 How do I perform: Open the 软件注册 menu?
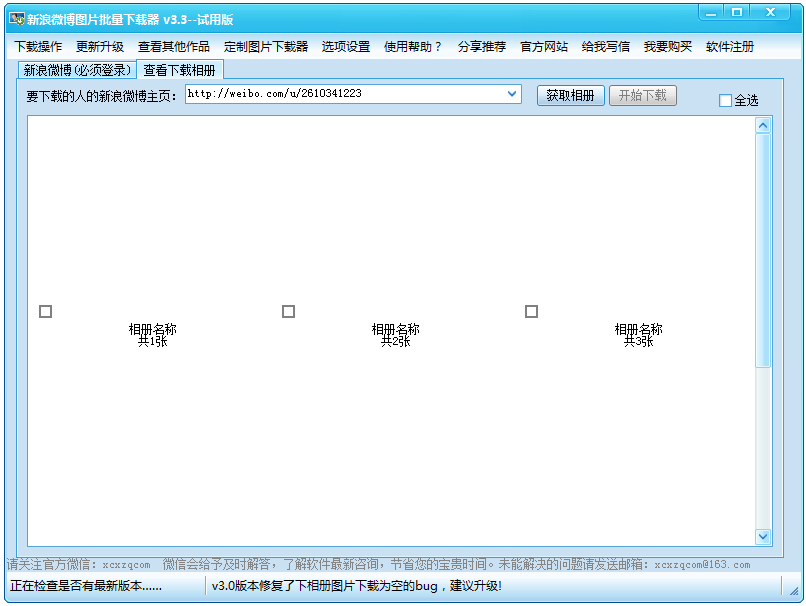[730, 47]
